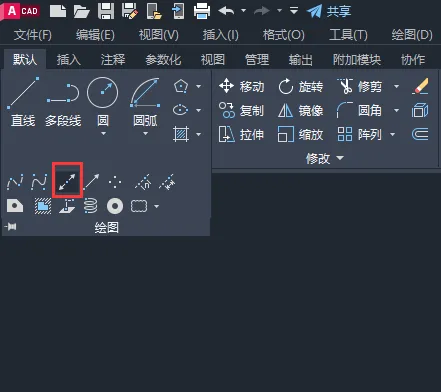Open redo history dropdown arrow

point(279,11)
